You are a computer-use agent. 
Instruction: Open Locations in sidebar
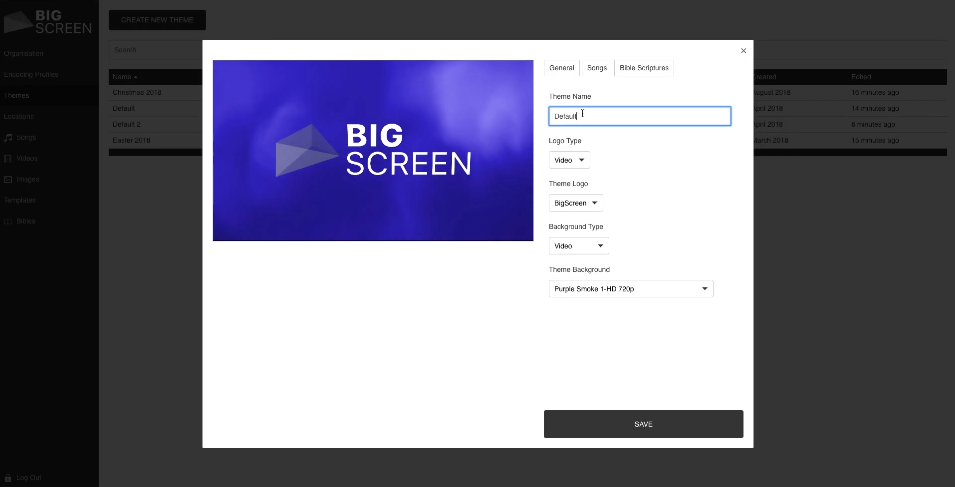tap(18, 116)
